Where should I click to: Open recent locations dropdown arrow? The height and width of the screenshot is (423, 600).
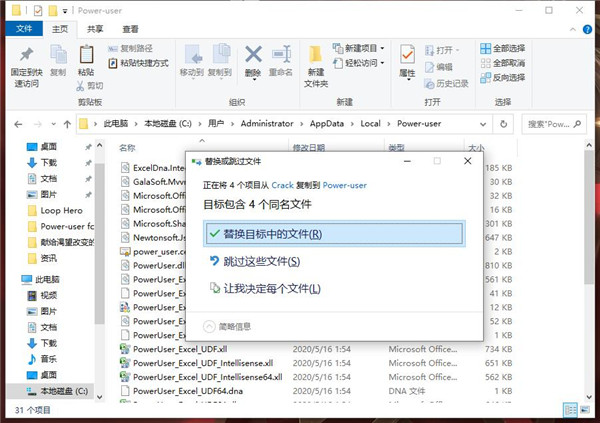pos(54,124)
